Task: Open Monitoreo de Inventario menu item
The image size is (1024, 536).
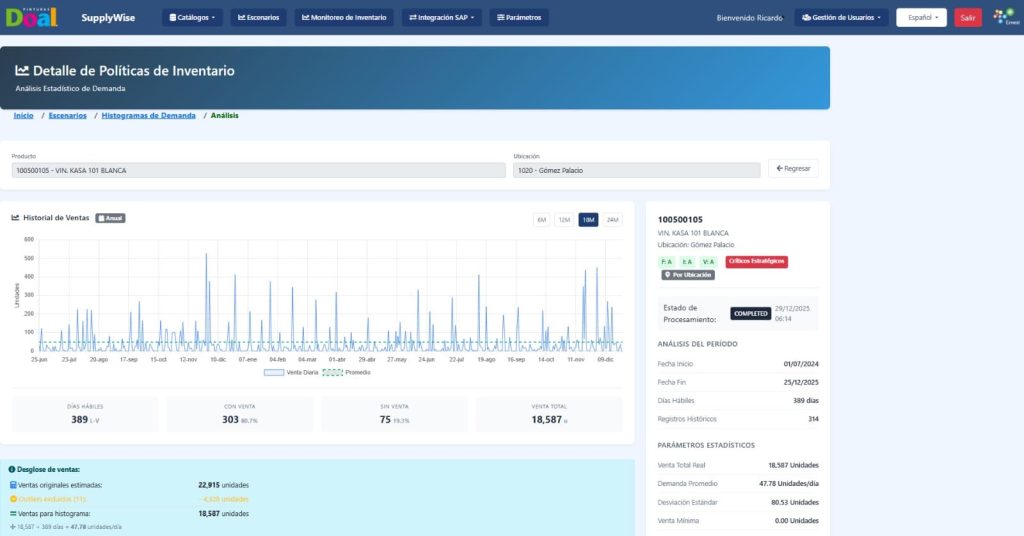Action: [x=343, y=18]
